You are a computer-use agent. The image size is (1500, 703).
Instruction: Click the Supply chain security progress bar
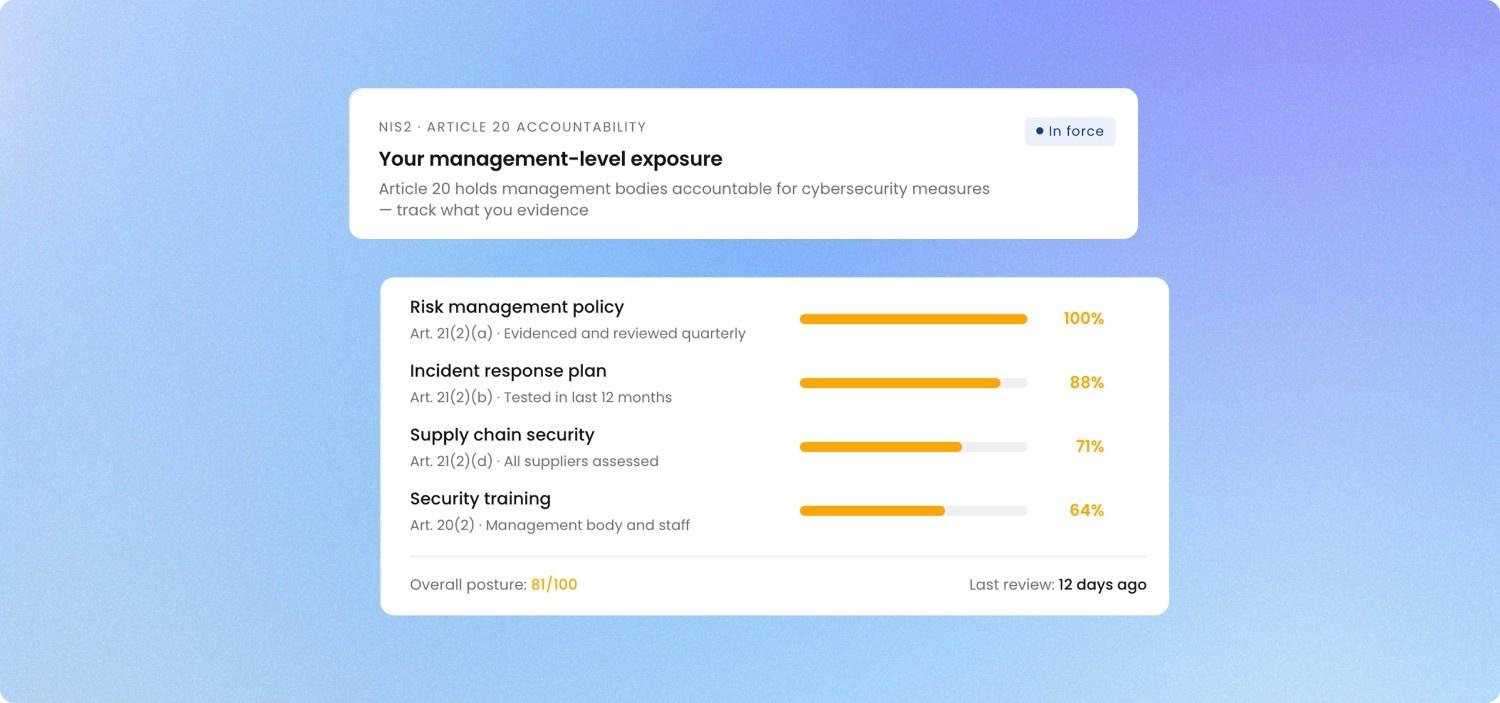tap(913, 447)
